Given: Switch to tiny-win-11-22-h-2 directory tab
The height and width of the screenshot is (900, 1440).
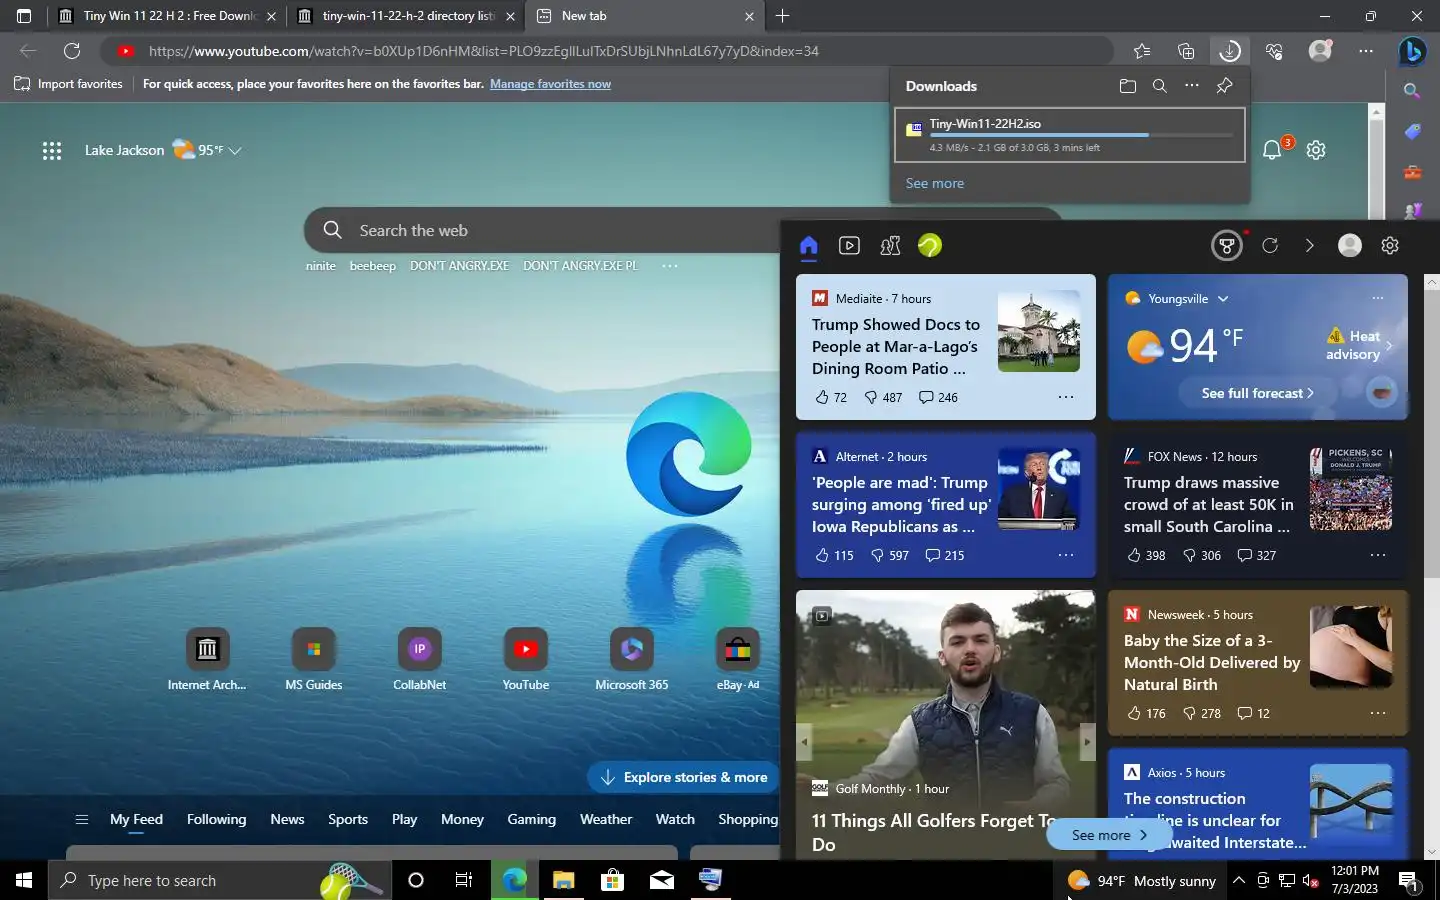Looking at the screenshot, I should point(406,16).
